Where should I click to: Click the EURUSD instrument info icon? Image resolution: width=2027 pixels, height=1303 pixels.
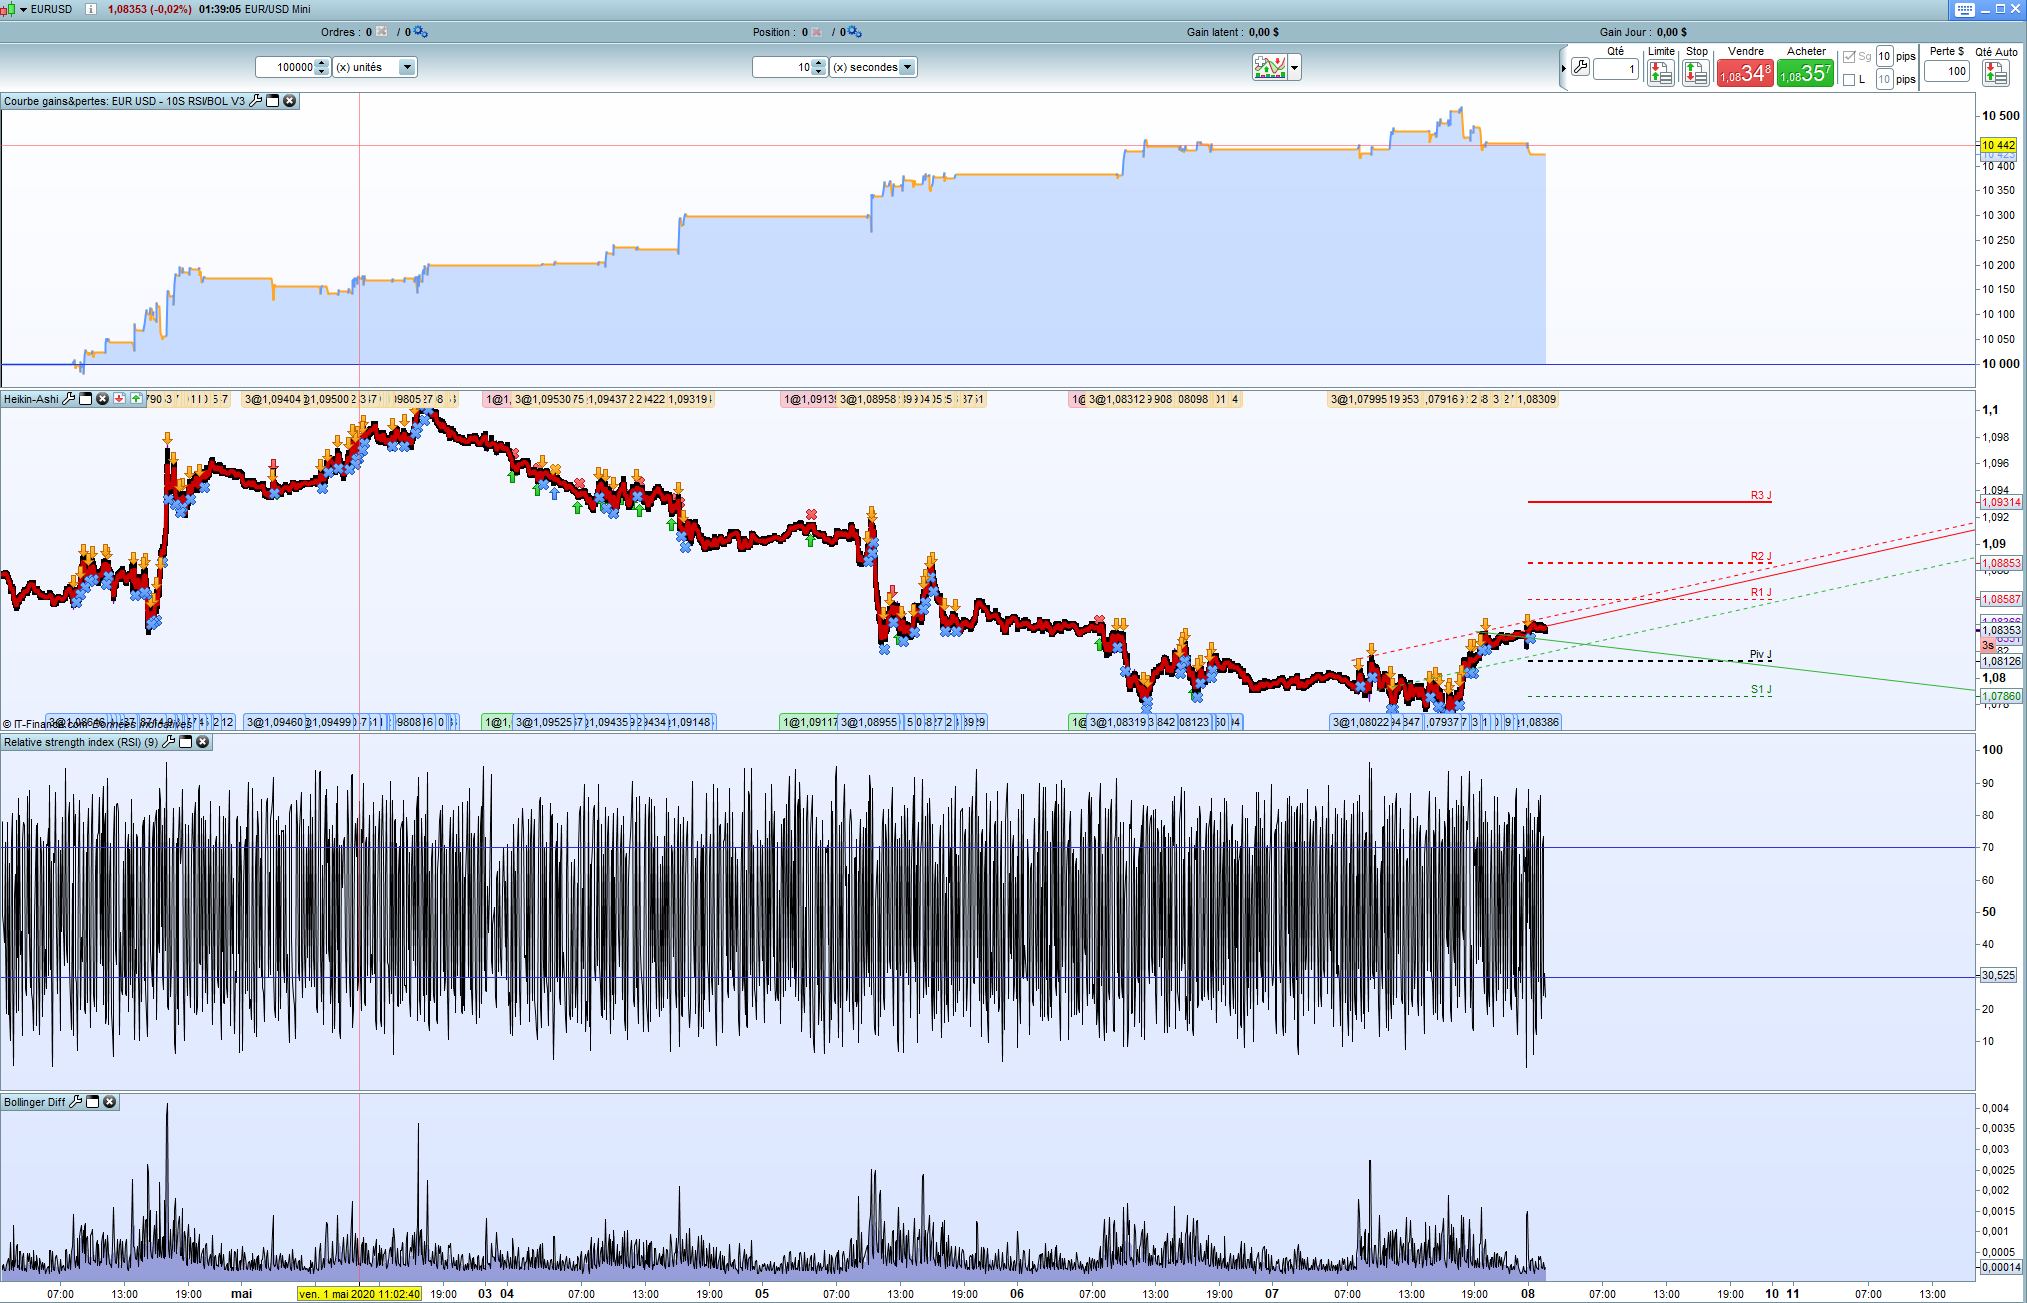91,9
